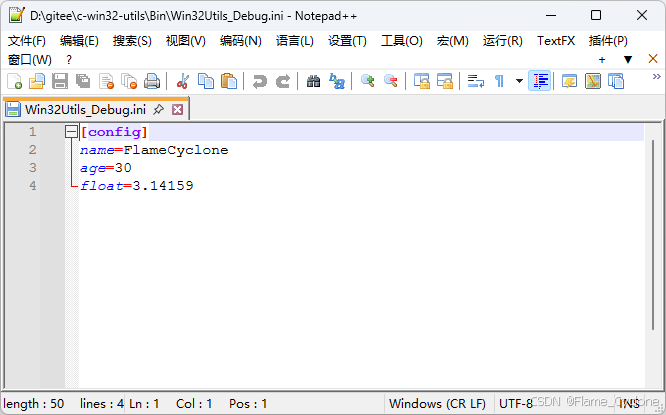Toggle show all characters pilcrow icon
The width and height of the screenshot is (666, 415).
coord(500,81)
